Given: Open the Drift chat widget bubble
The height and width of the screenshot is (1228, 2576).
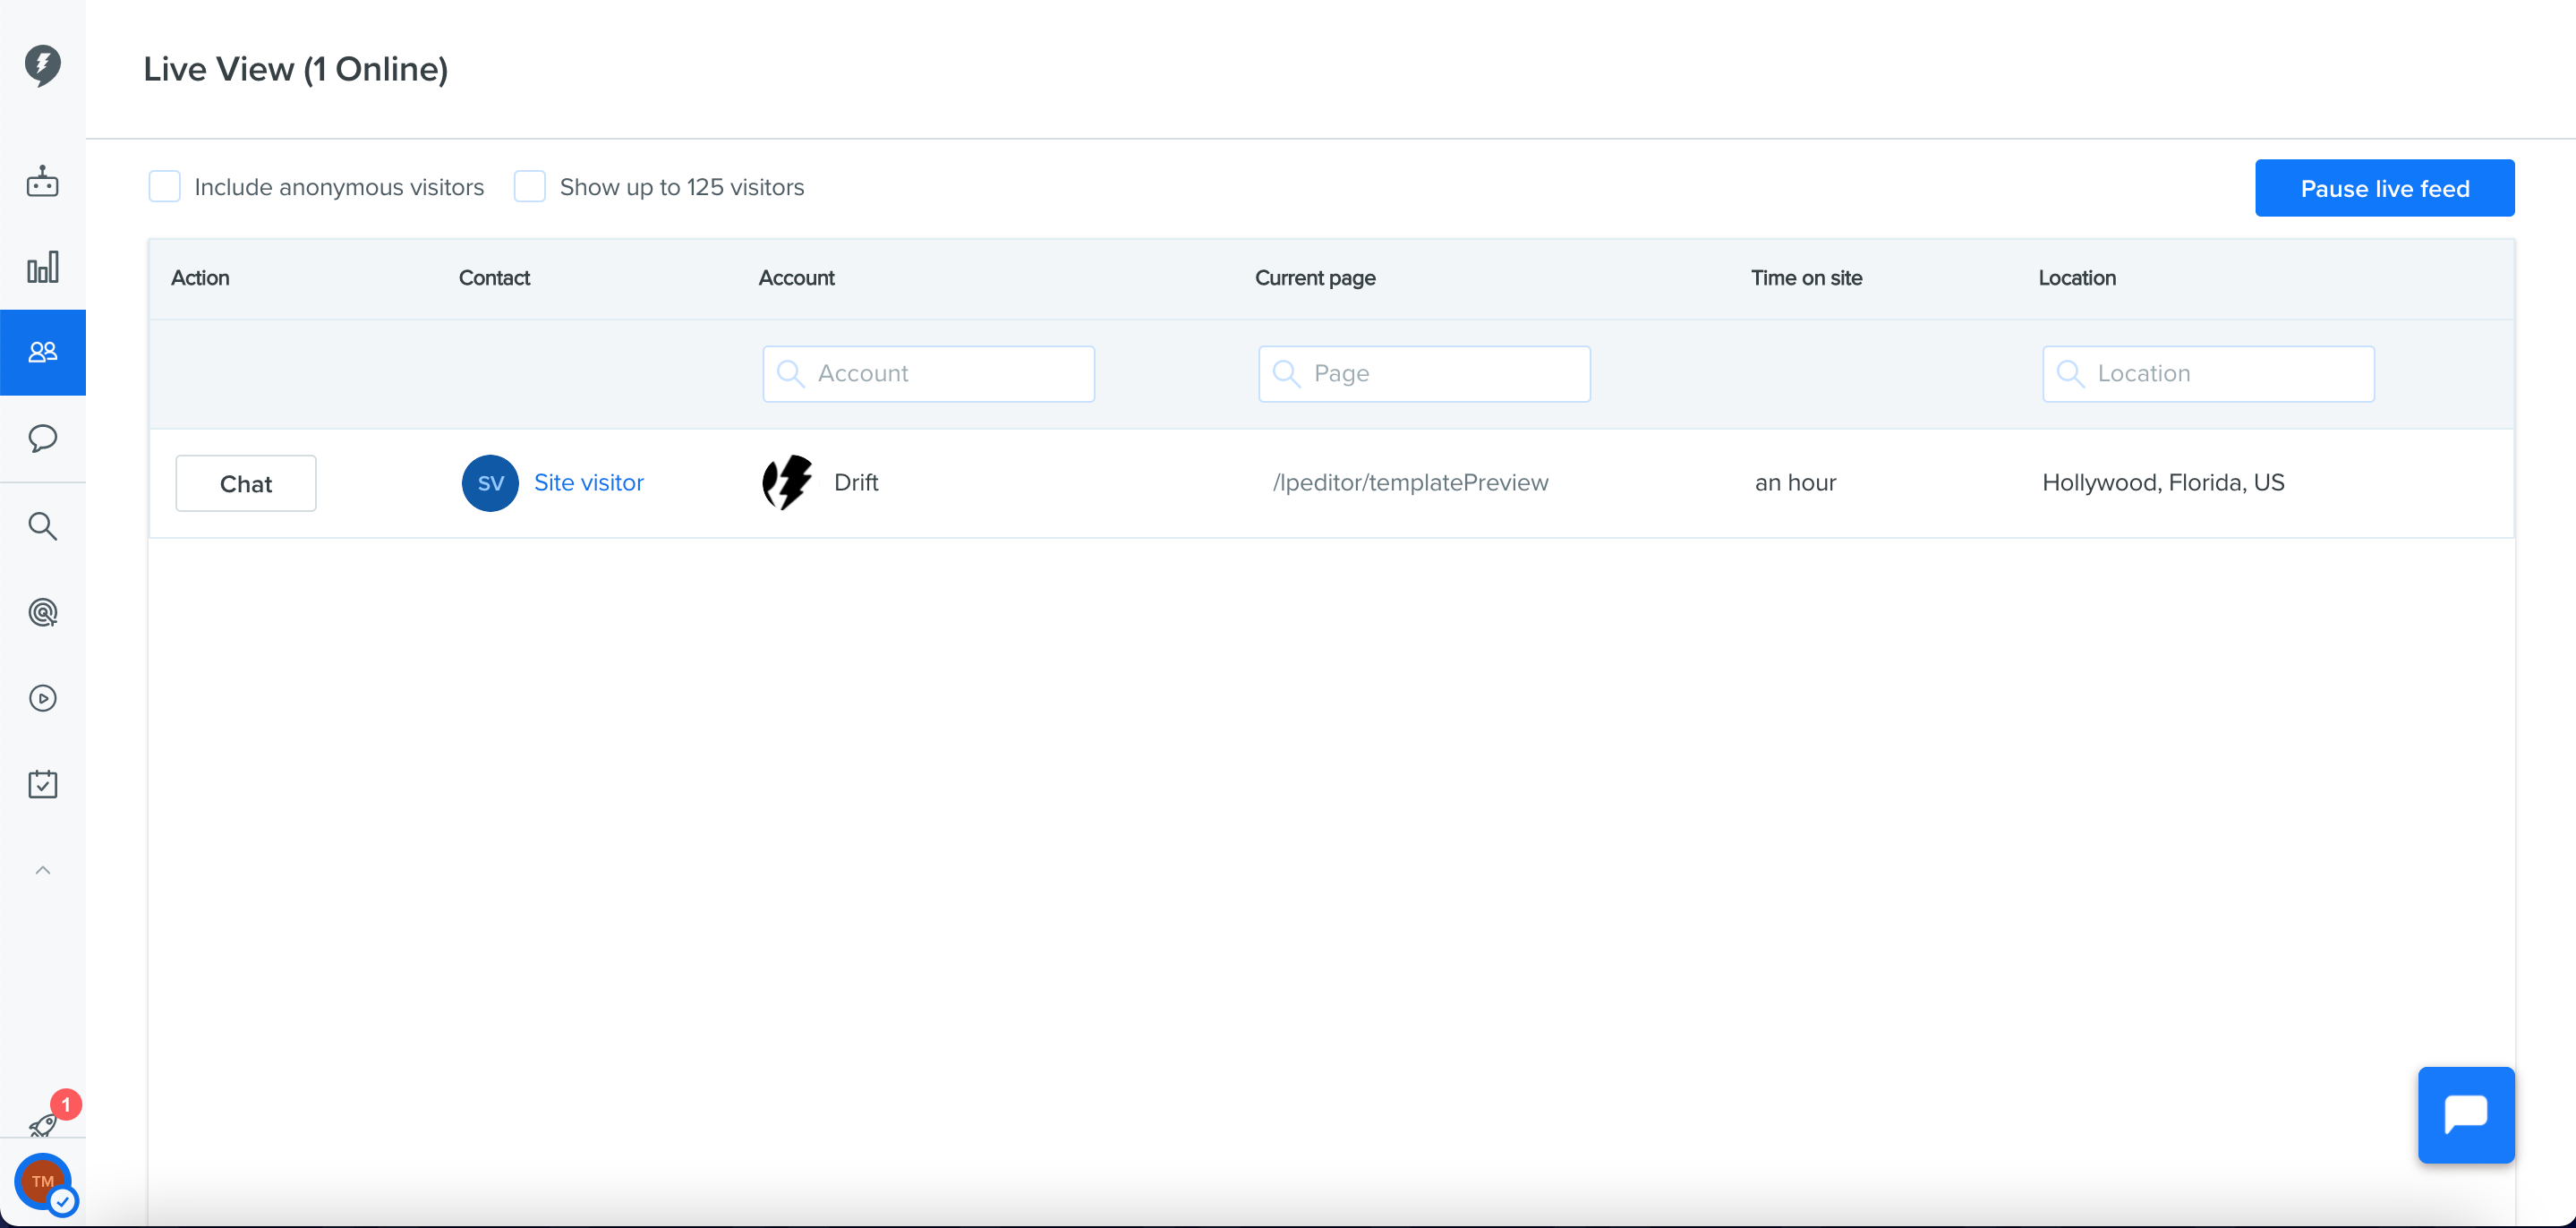Looking at the screenshot, I should [x=2465, y=1114].
